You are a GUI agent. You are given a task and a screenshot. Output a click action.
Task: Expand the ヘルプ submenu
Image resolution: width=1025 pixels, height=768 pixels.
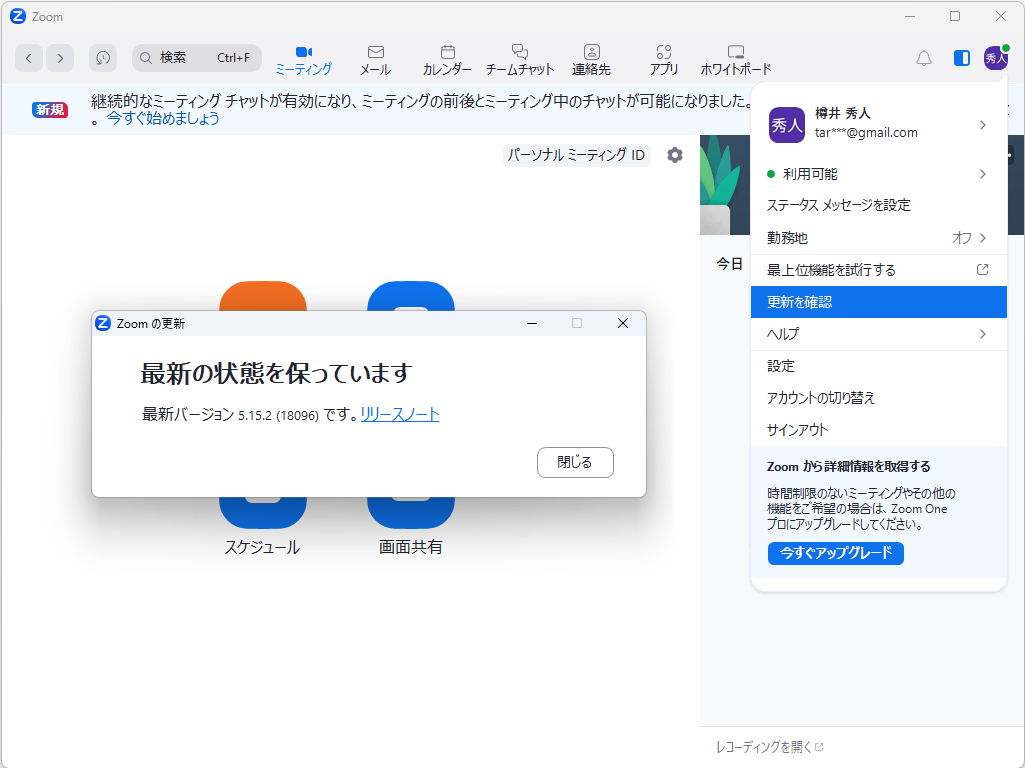pyautogui.click(x=878, y=333)
